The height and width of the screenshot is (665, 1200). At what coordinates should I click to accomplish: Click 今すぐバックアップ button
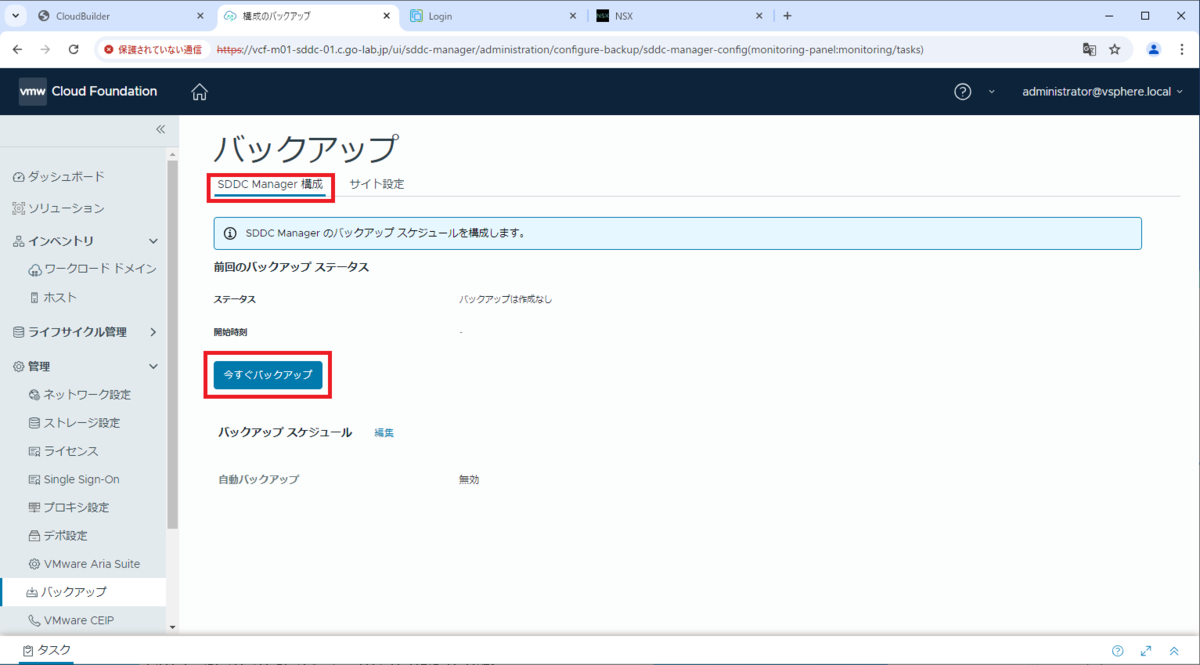pyautogui.click(x=268, y=375)
